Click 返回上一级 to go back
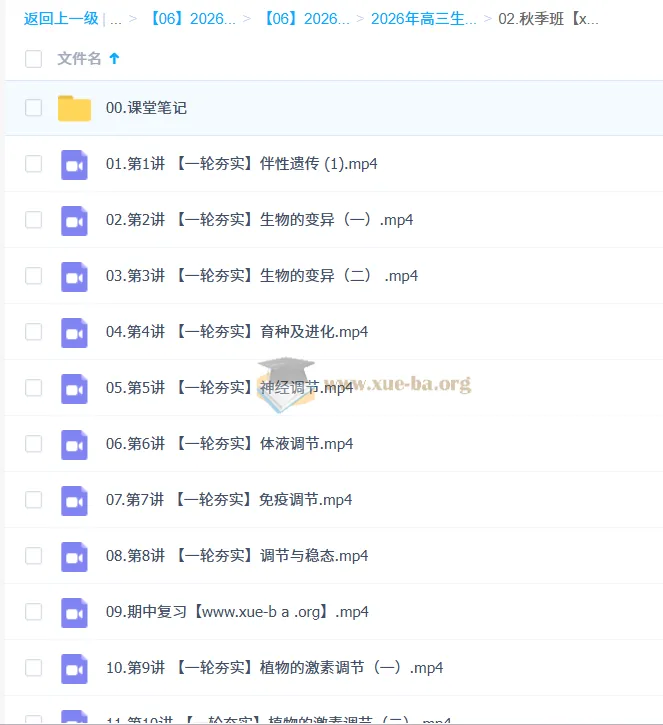The width and height of the screenshot is (663, 725). pos(61,18)
